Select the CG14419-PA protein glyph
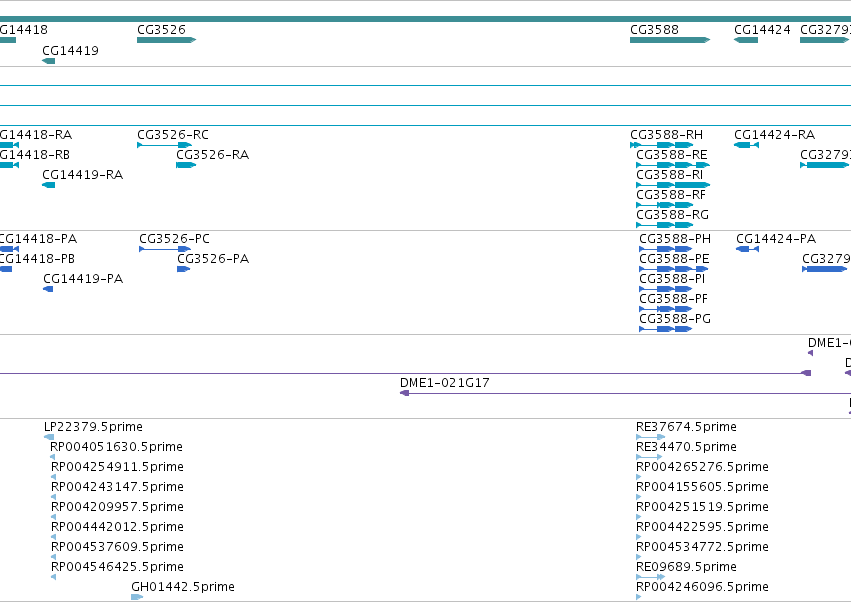Image resolution: width=851 pixels, height=602 pixels. tap(48, 289)
